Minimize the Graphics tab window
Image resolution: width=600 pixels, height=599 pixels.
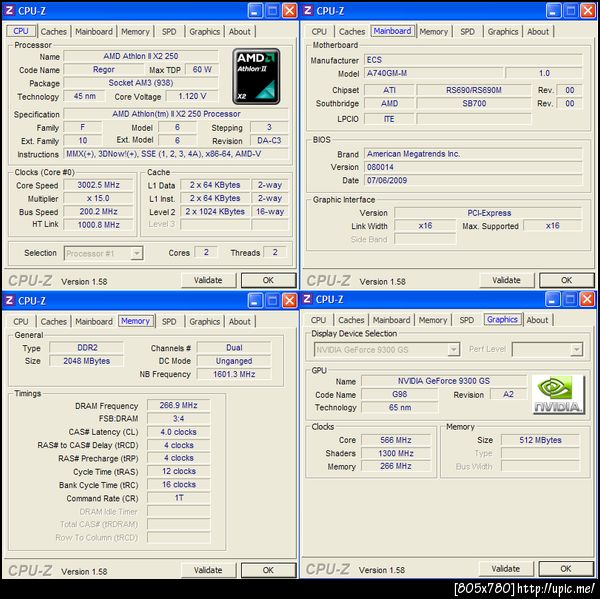(553, 299)
